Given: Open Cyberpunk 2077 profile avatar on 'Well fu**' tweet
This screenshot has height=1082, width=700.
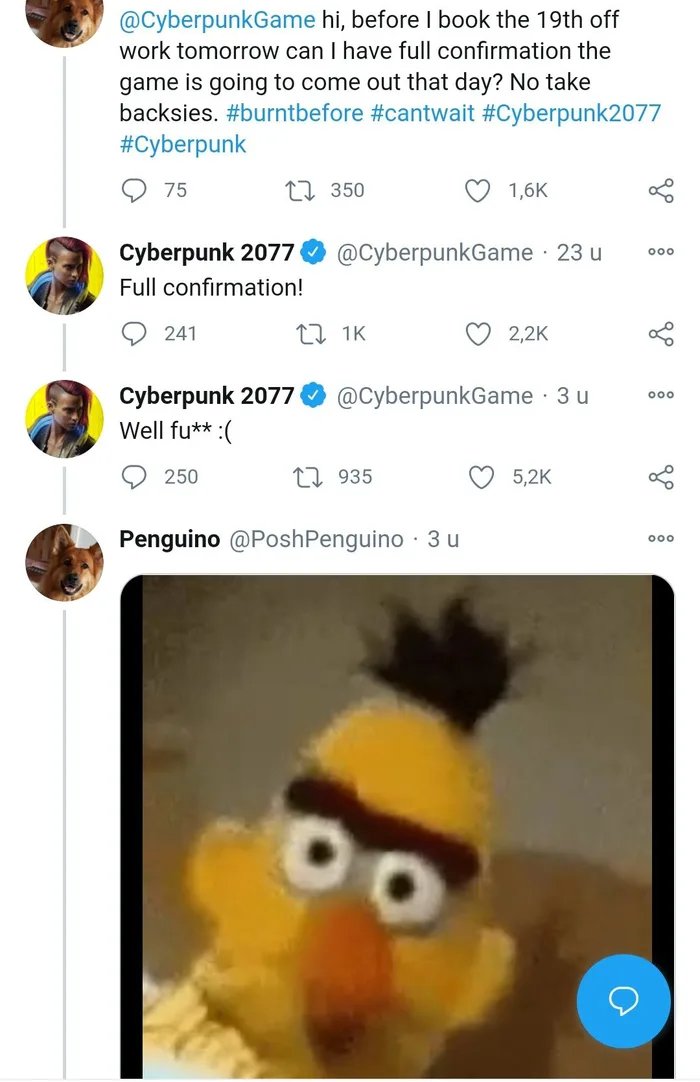Looking at the screenshot, I should click(64, 418).
